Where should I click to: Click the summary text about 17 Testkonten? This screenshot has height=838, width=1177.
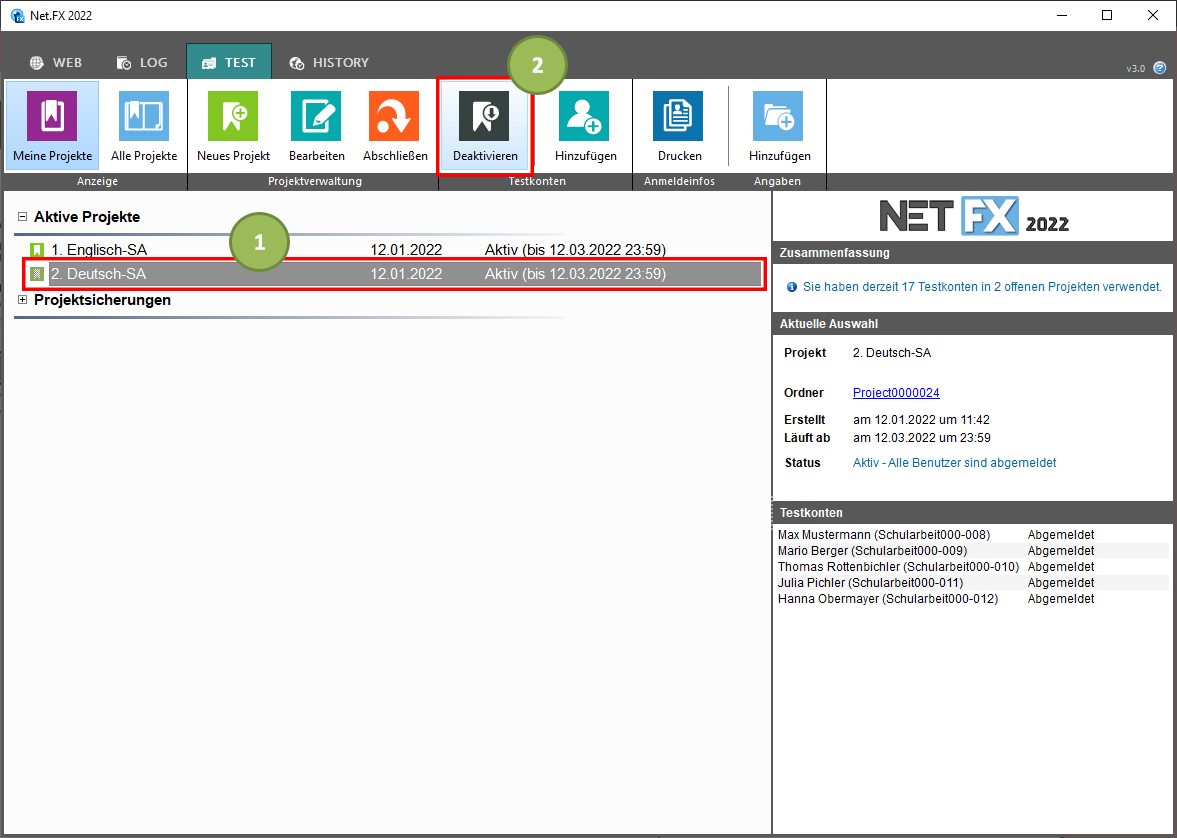pos(983,287)
